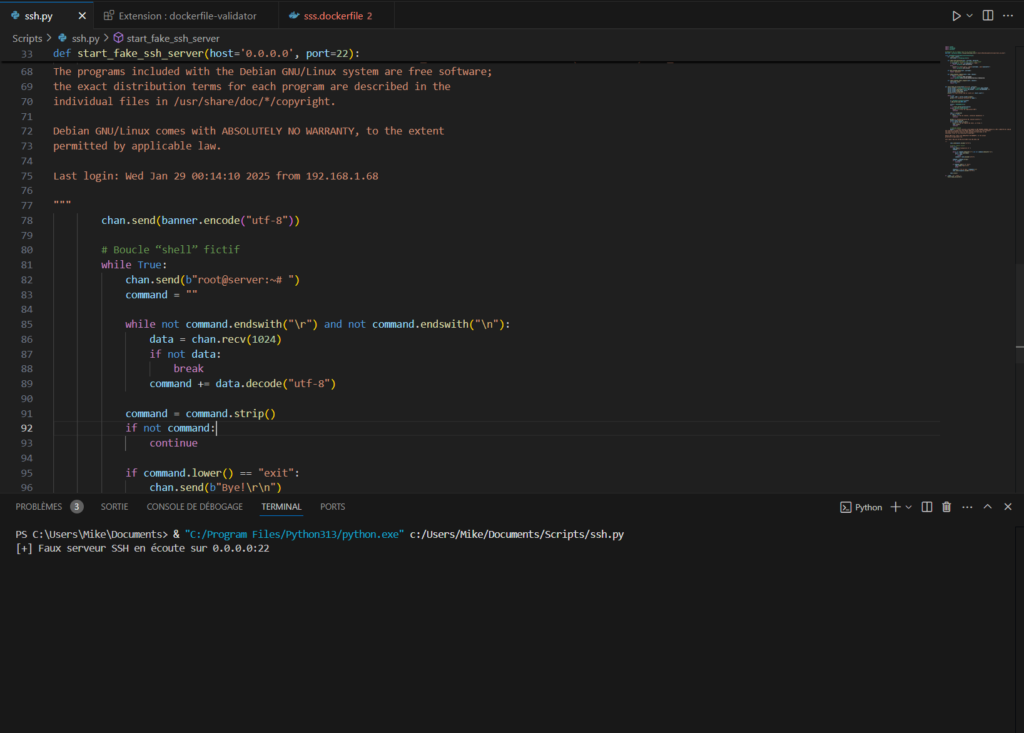The image size is (1024, 733).
Task: Click chan.send(banner.encode) on line 78
Action: tap(200, 220)
